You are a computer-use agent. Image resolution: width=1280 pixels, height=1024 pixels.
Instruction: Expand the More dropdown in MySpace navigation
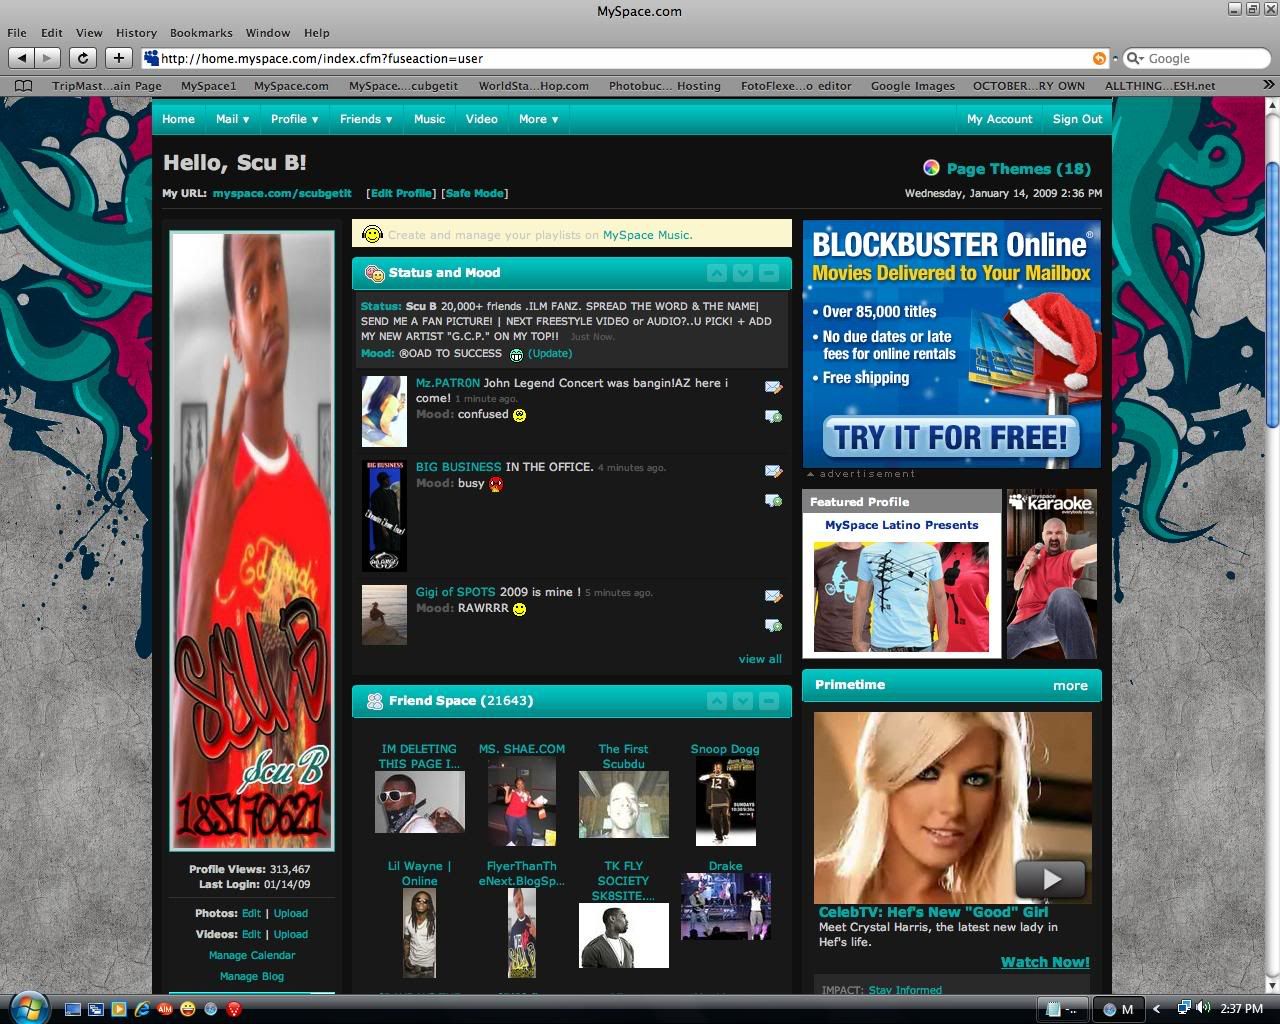538,119
